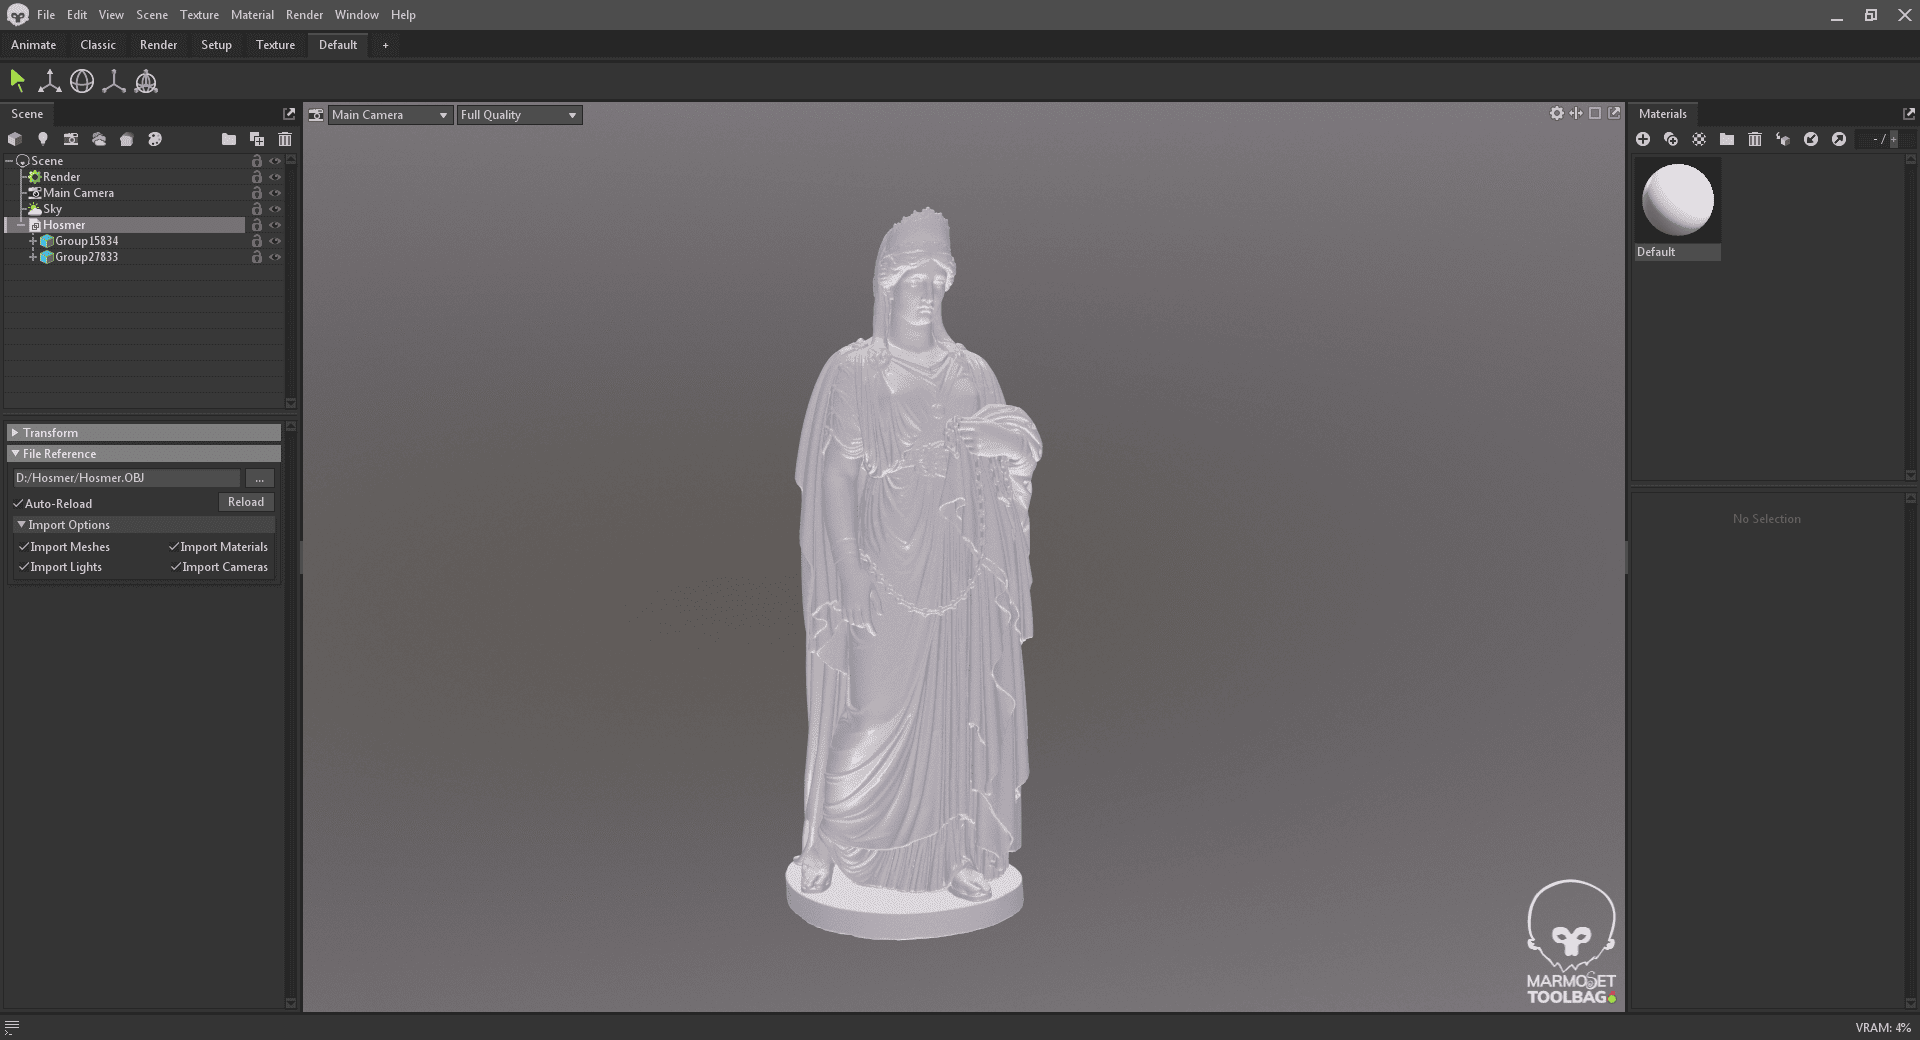Uncheck Import Lights option
Image resolution: width=1920 pixels, height=1040 pixels.
[24, 567]
